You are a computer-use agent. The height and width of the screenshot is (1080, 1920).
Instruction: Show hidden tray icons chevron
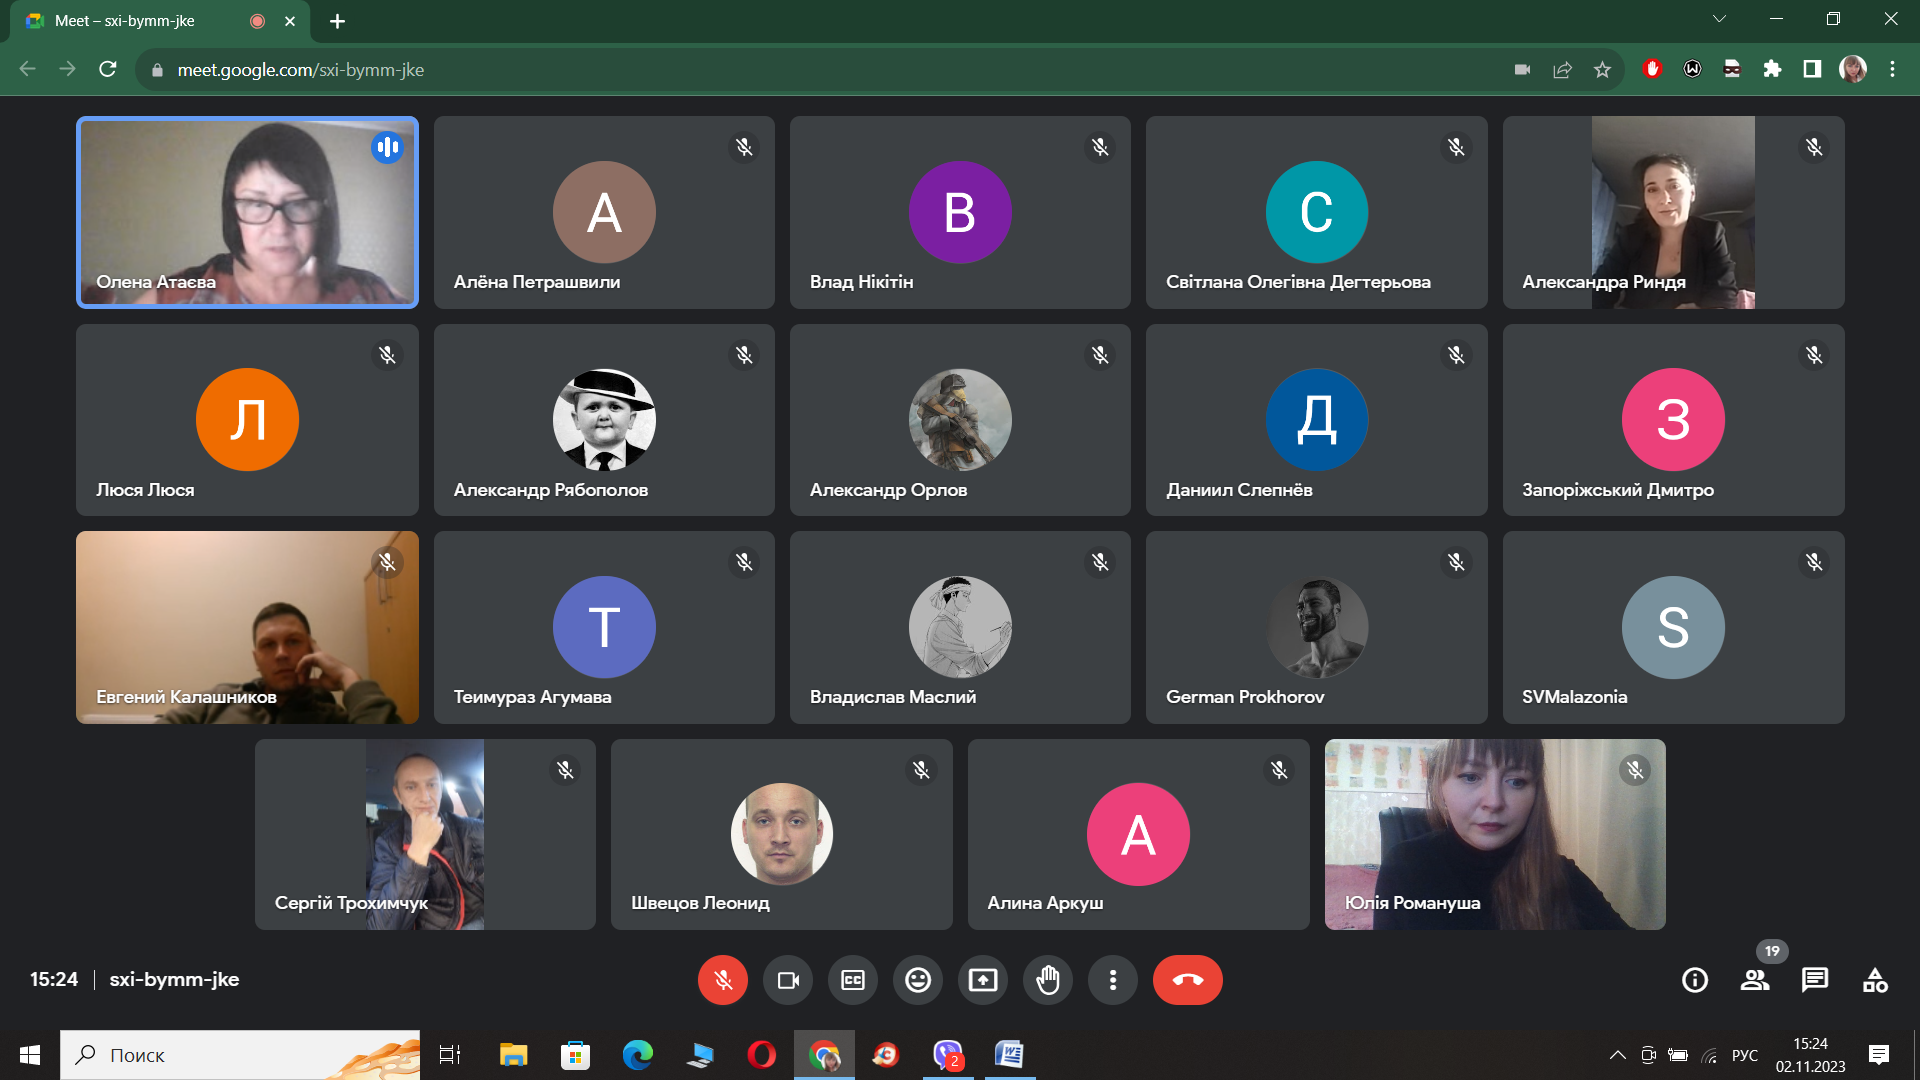point(1617,1055)
